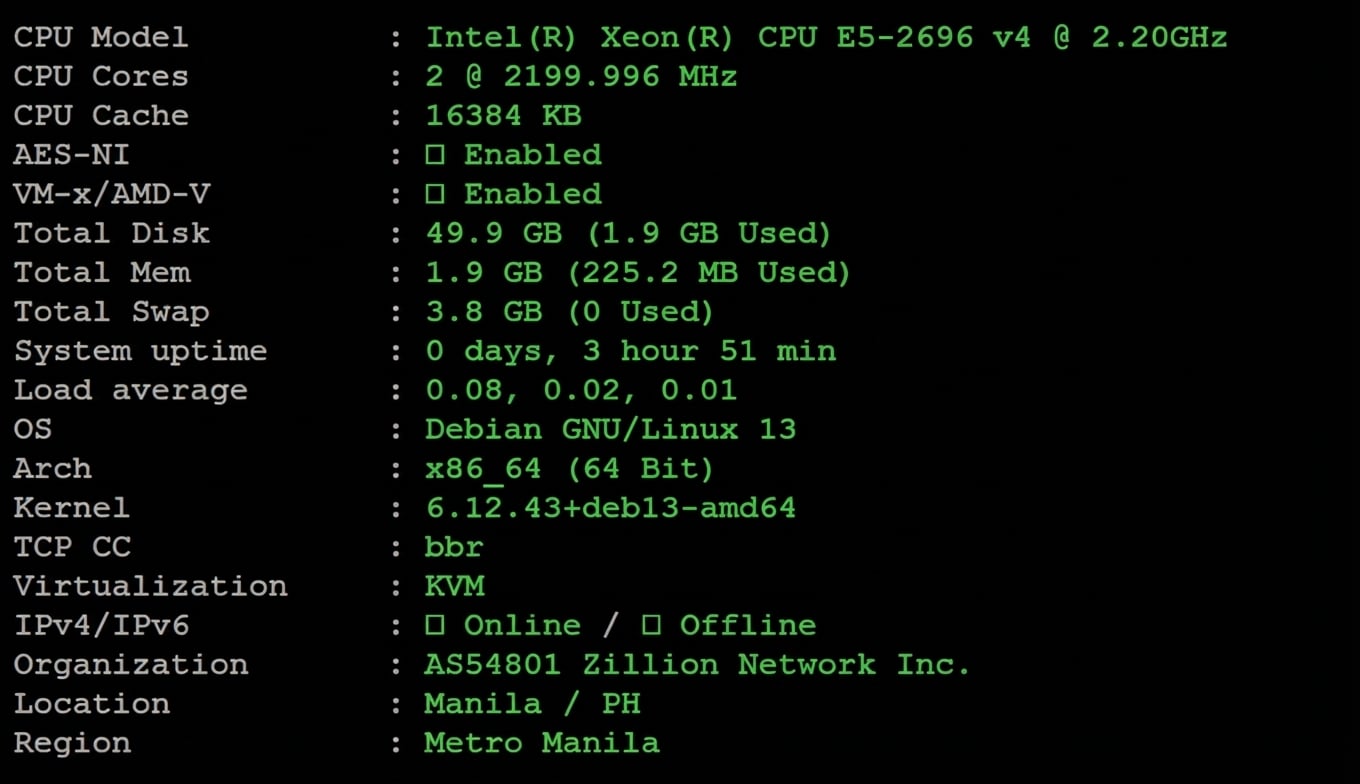
Task: Click the Debian GNU/Linux 13 text
Action: pyautogui.click(x=610, y=430)
